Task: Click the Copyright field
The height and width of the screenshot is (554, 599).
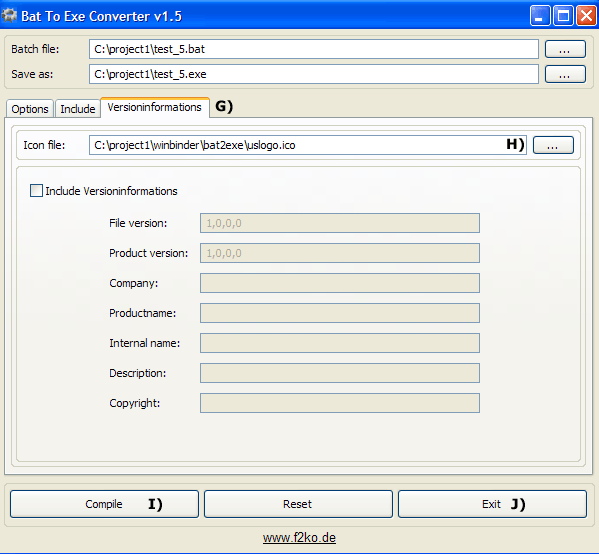Action: pos(340,403)
